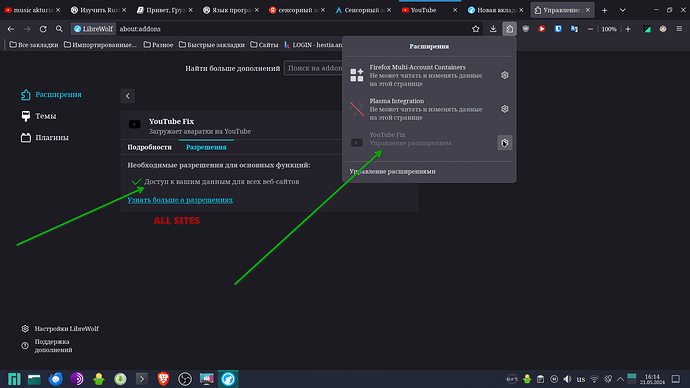Open settings gear for Firefox Multi-Account Containers
Screen dimensions: 690x388
pos(505,75)
